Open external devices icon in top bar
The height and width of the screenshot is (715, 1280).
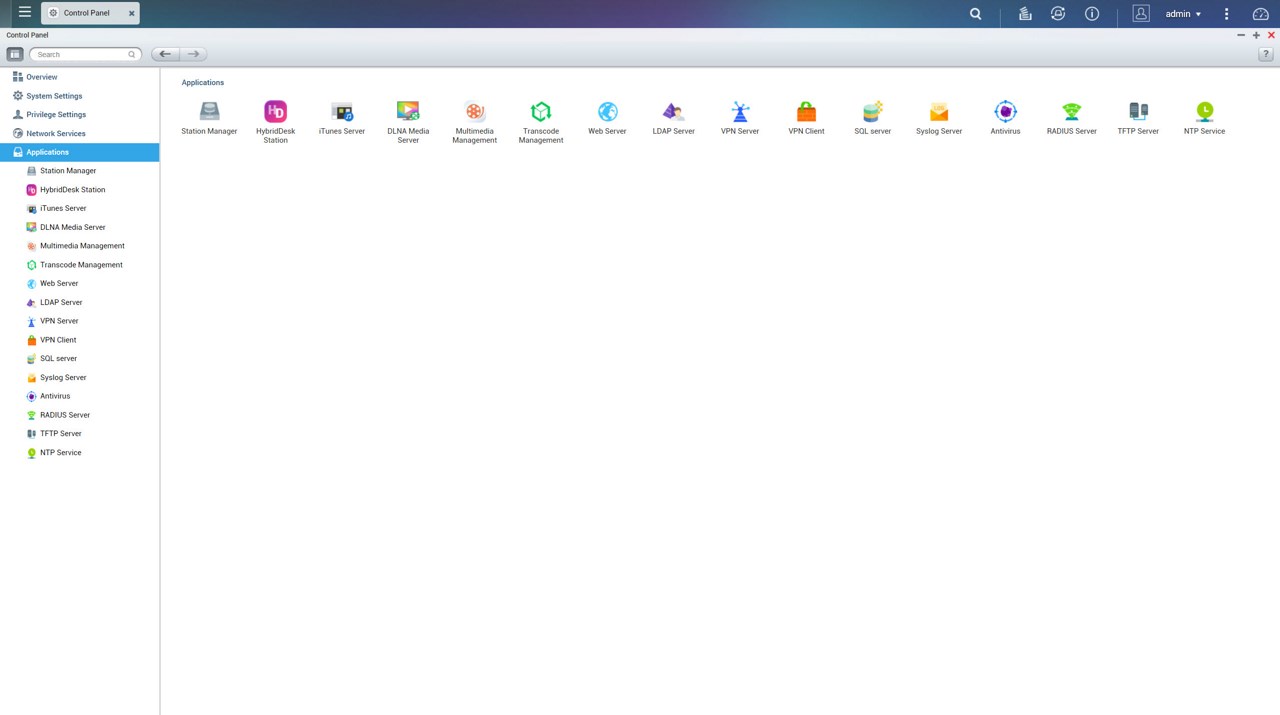click(x=1058, y=14)
